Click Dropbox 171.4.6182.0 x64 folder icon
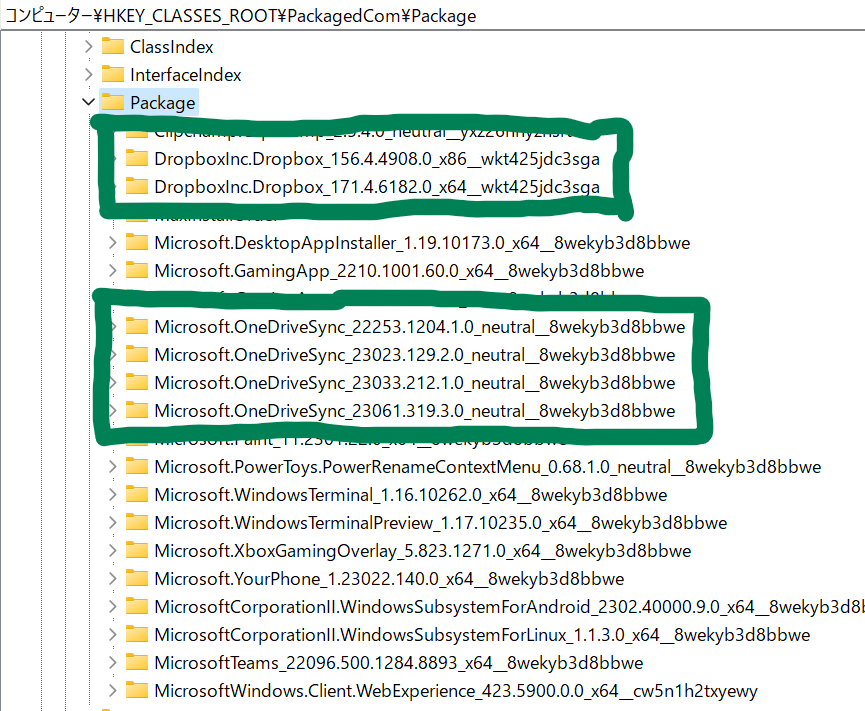865x711 pixels. pos(137,186)
